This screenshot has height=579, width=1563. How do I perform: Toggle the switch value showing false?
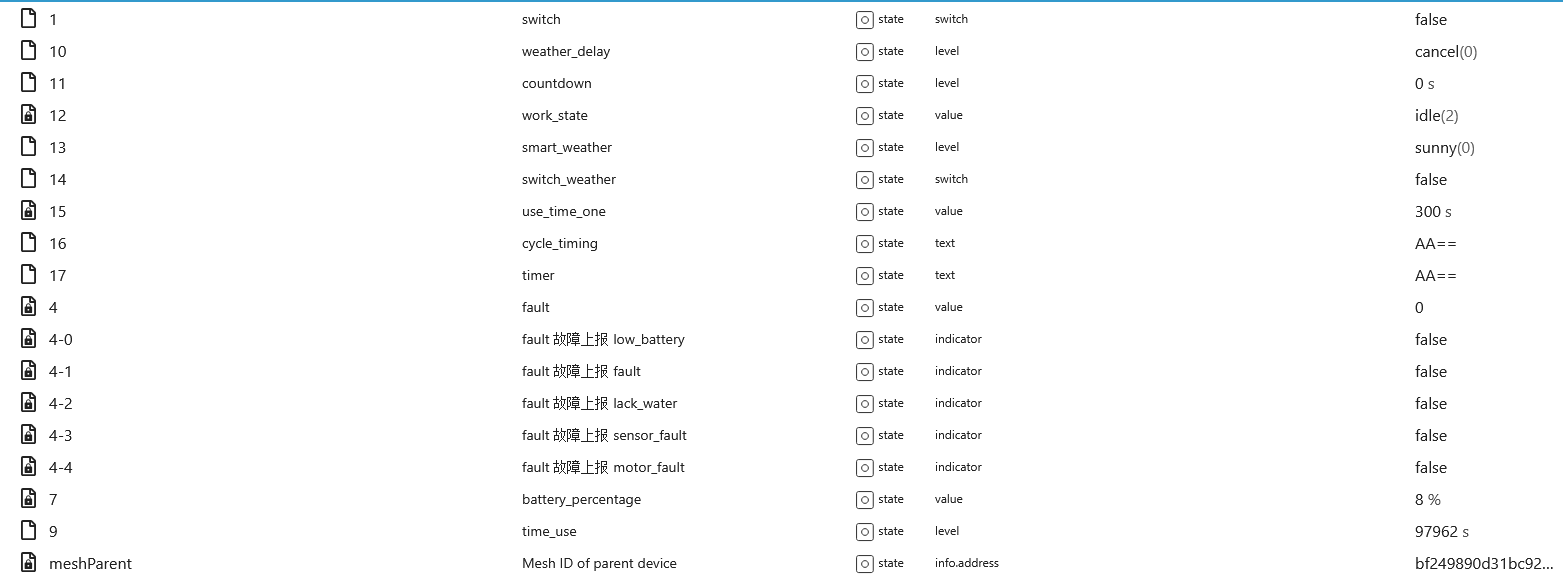[x=1430, y=19]
